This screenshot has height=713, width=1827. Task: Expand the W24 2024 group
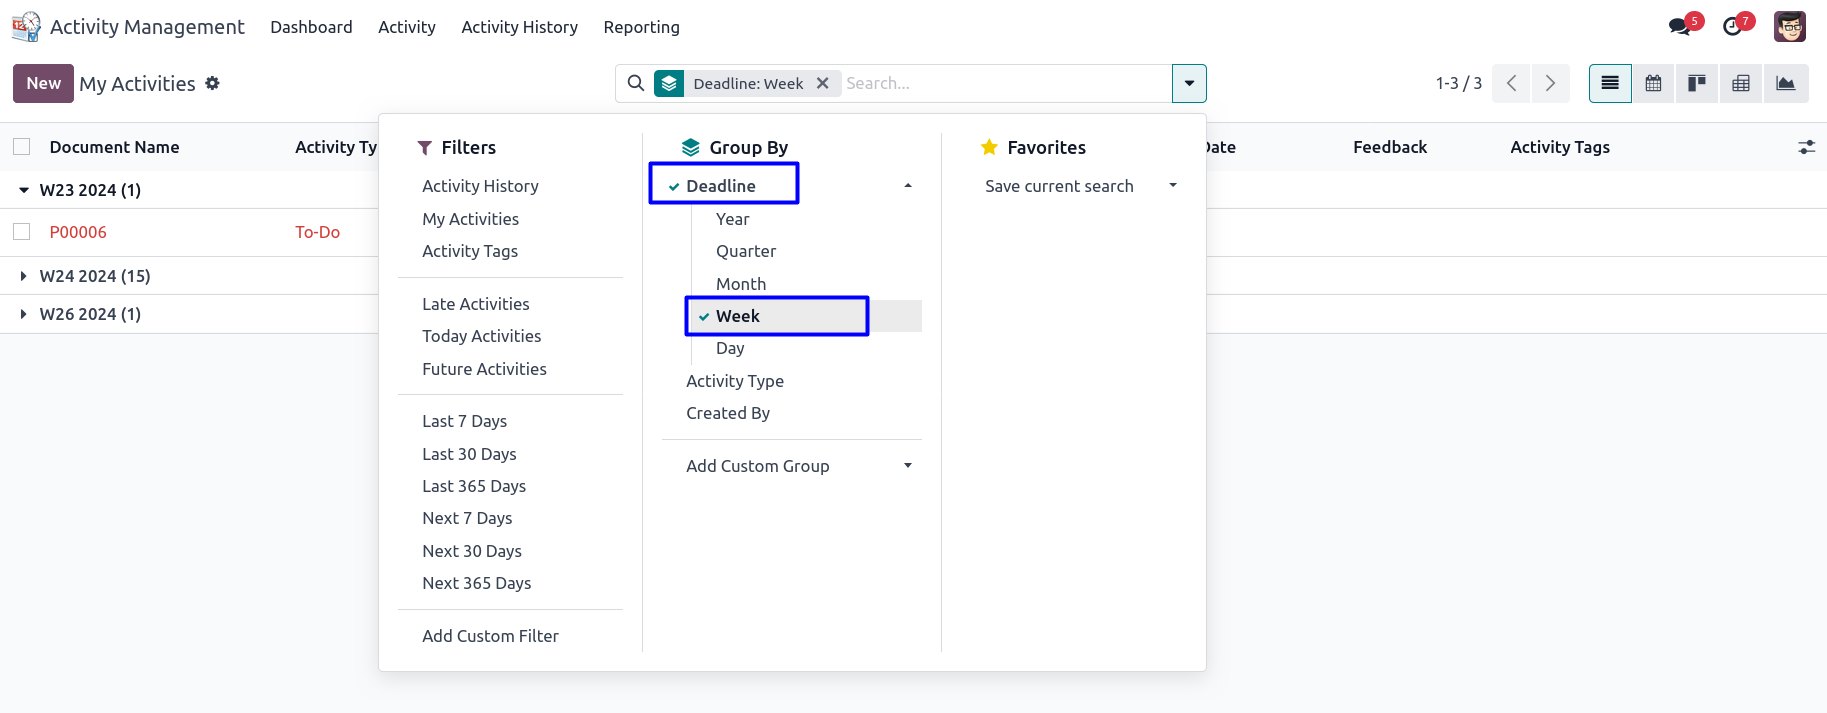point(94,276)
